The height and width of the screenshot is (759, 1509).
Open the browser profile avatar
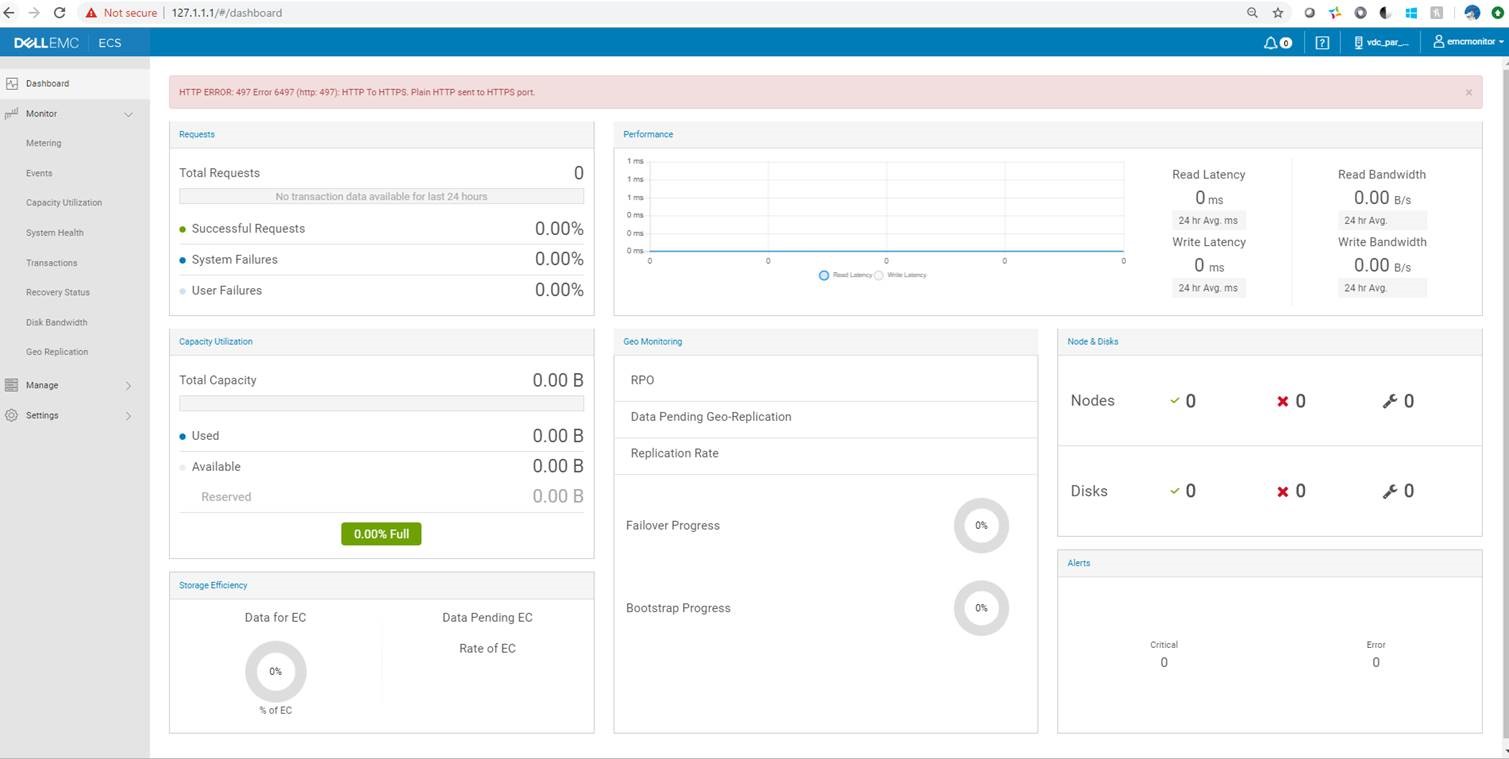click(x=1472, y=13)
